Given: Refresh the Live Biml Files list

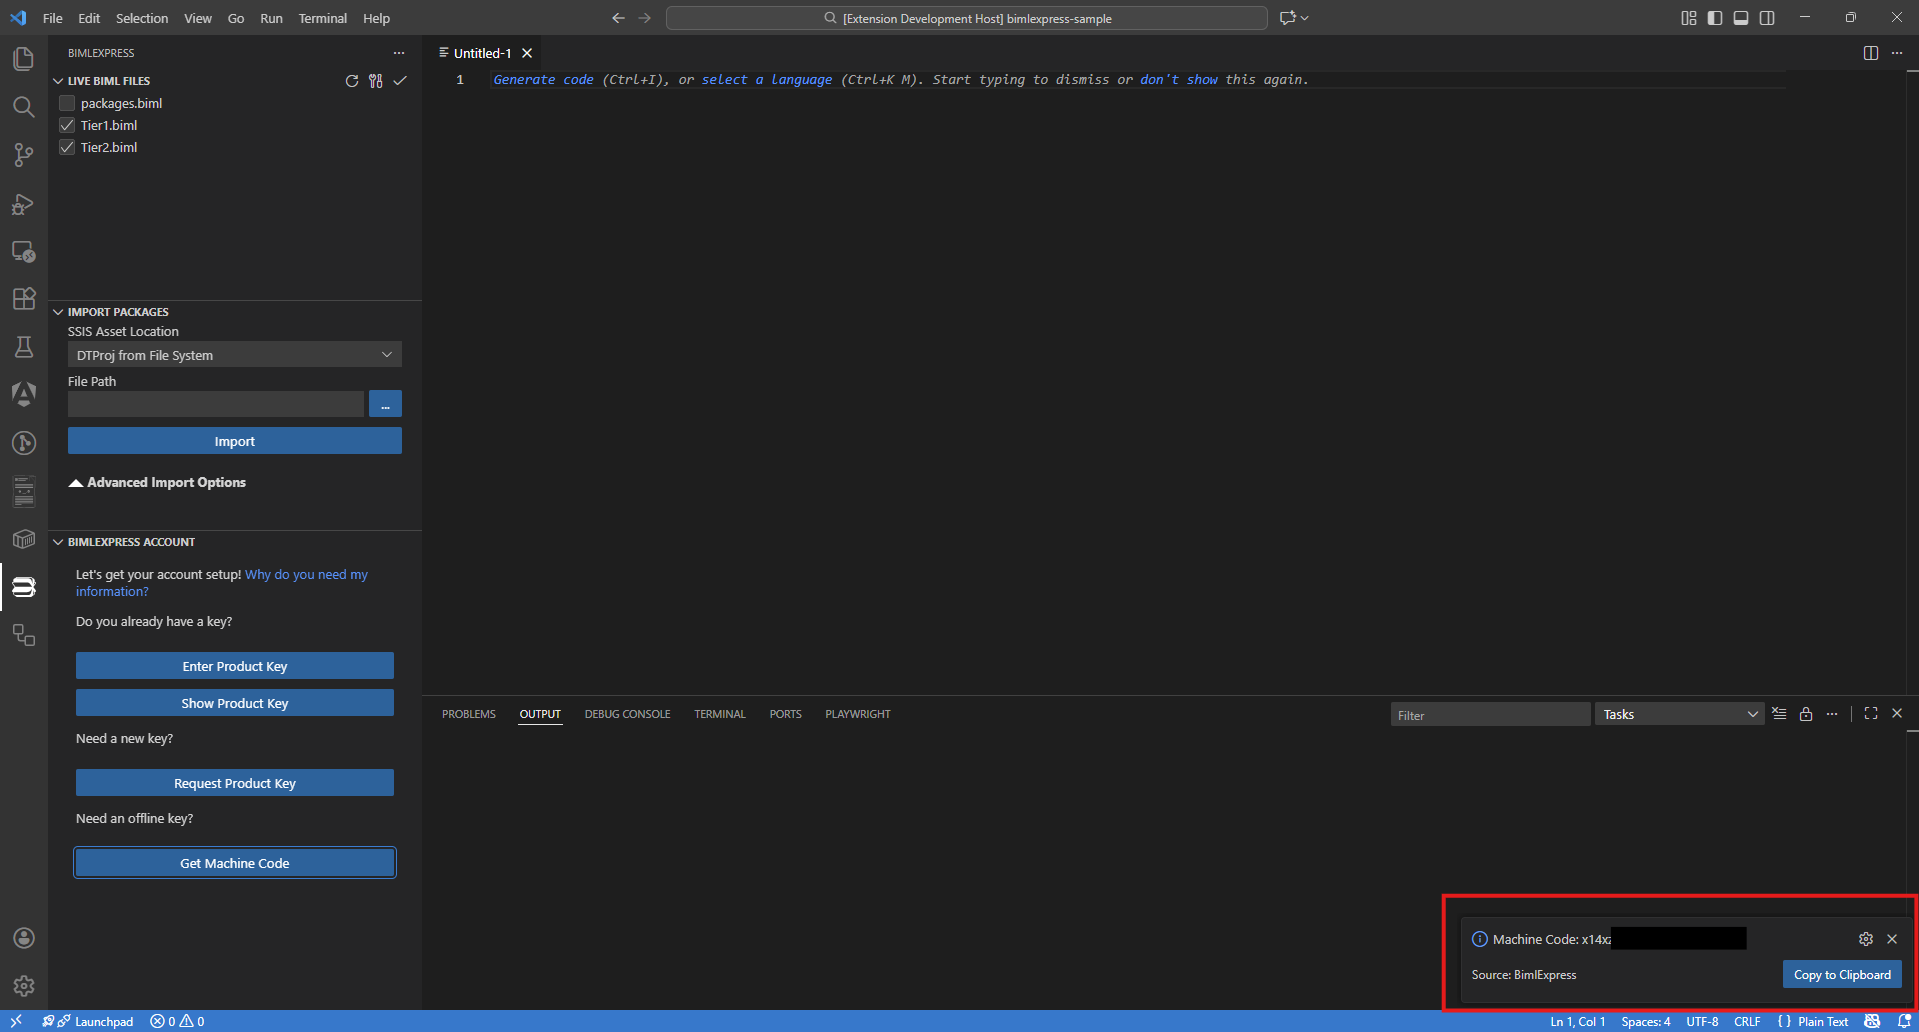Looking at the screenshot, I should [x=351, y=81].
